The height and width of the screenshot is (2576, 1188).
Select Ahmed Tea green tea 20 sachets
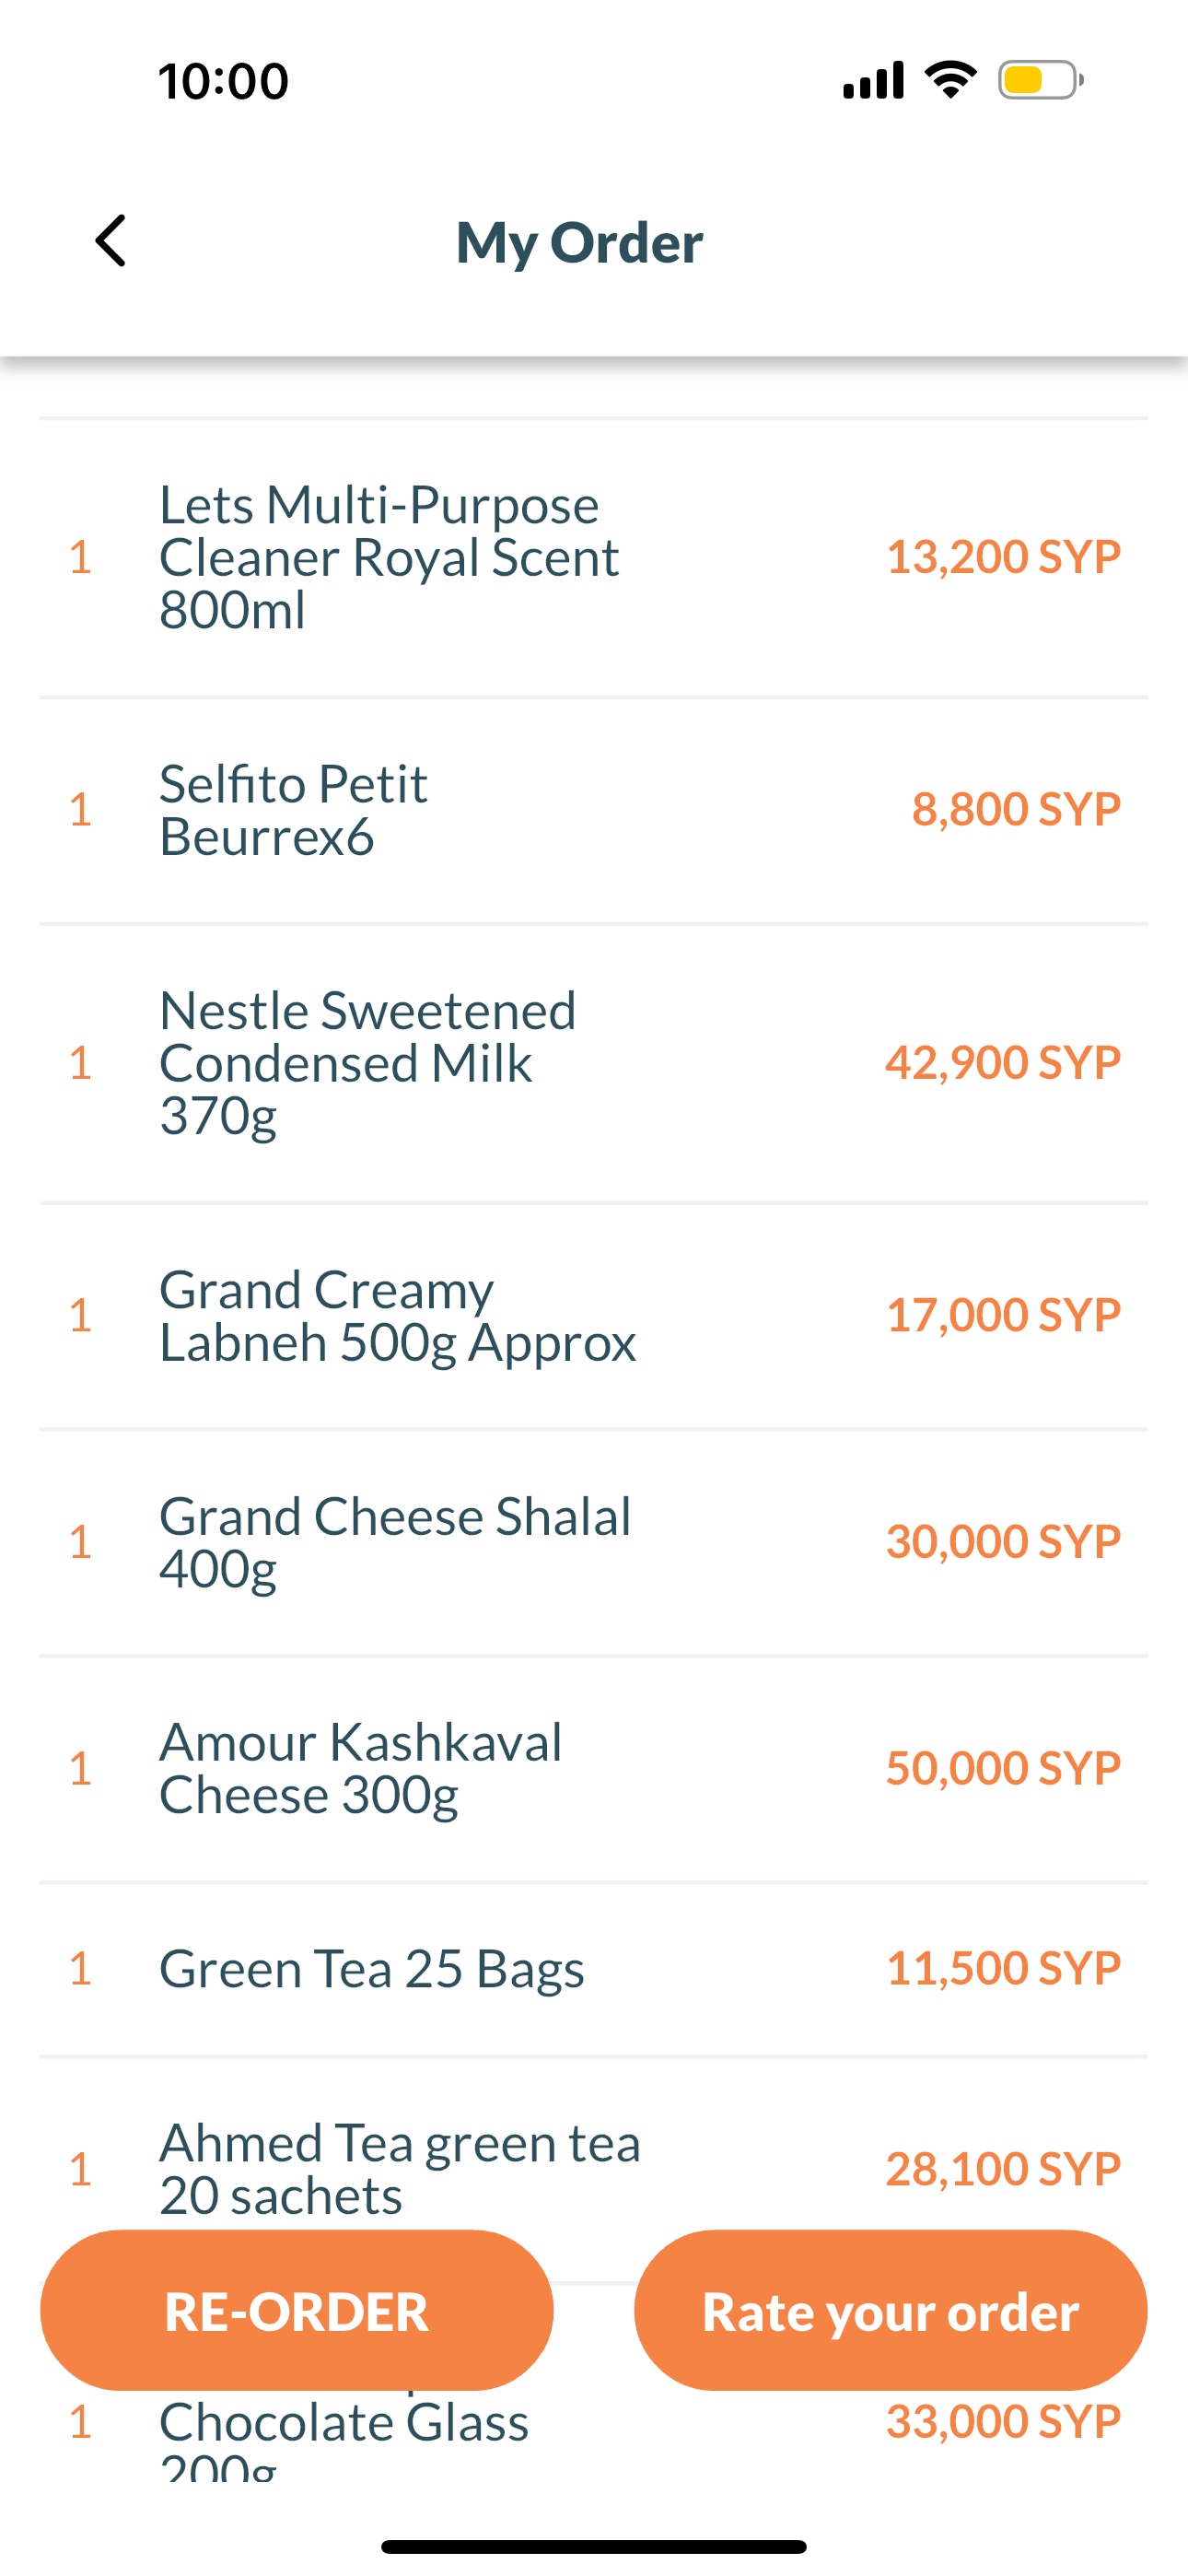coord(399,2166)
